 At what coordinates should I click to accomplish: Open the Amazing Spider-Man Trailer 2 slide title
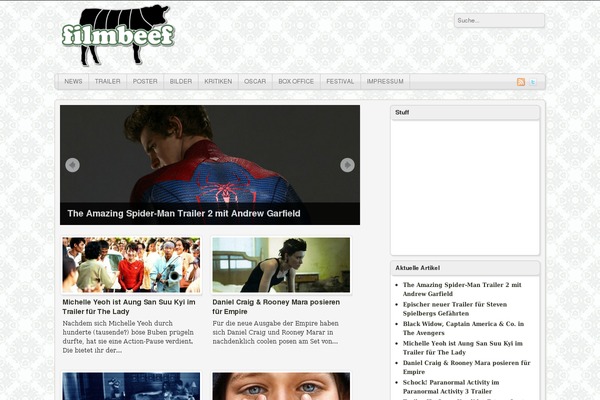(184, 214)
